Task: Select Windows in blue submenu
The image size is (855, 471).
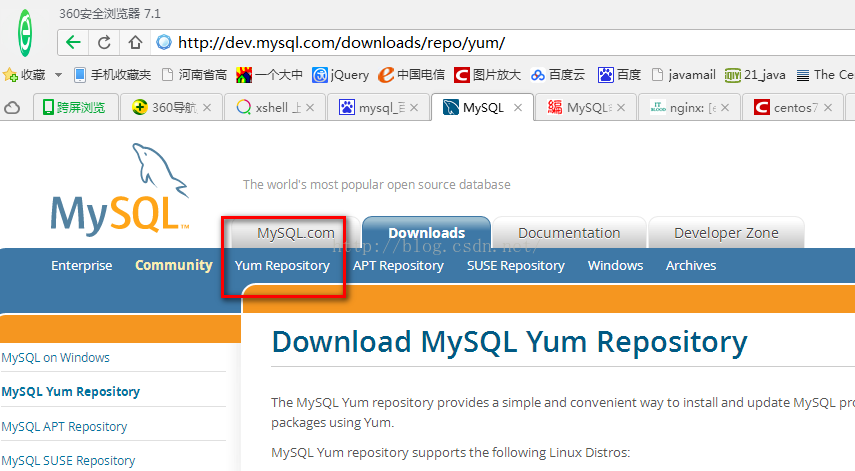Action: tap(615, 265)
